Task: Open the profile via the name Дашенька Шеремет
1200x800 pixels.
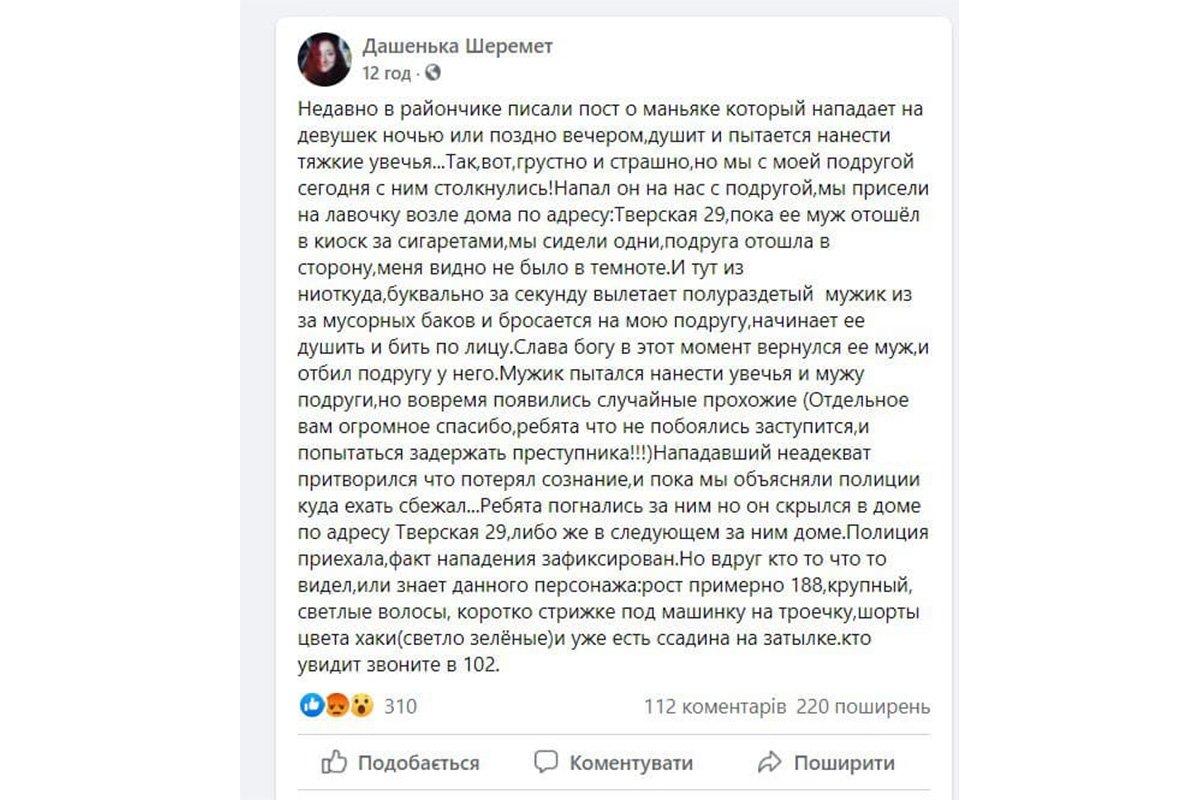Action: [459, 44]
